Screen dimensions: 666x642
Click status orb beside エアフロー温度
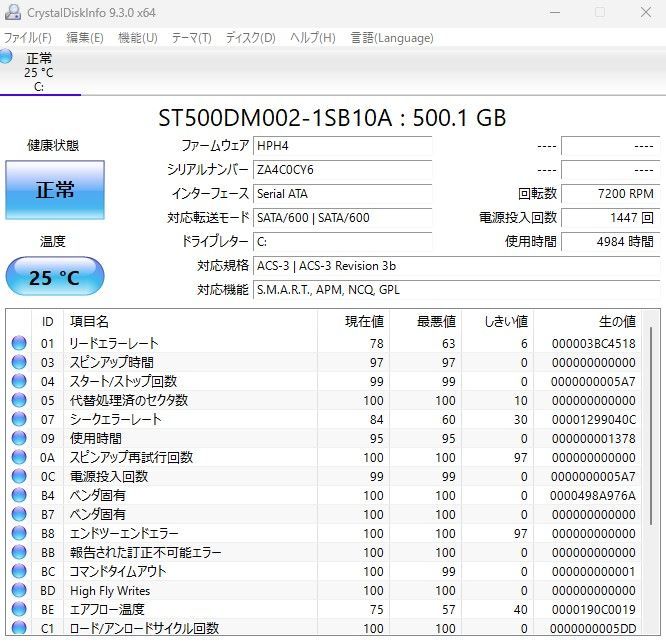(18, 609)
